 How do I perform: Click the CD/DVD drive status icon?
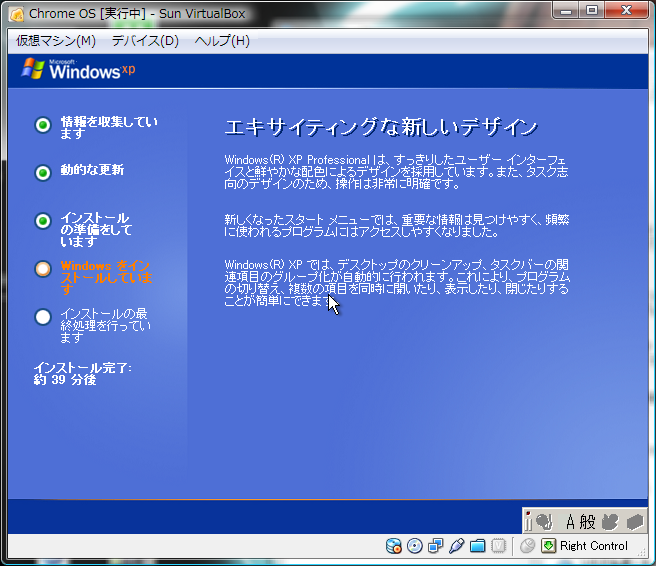(x=415, y=546)
